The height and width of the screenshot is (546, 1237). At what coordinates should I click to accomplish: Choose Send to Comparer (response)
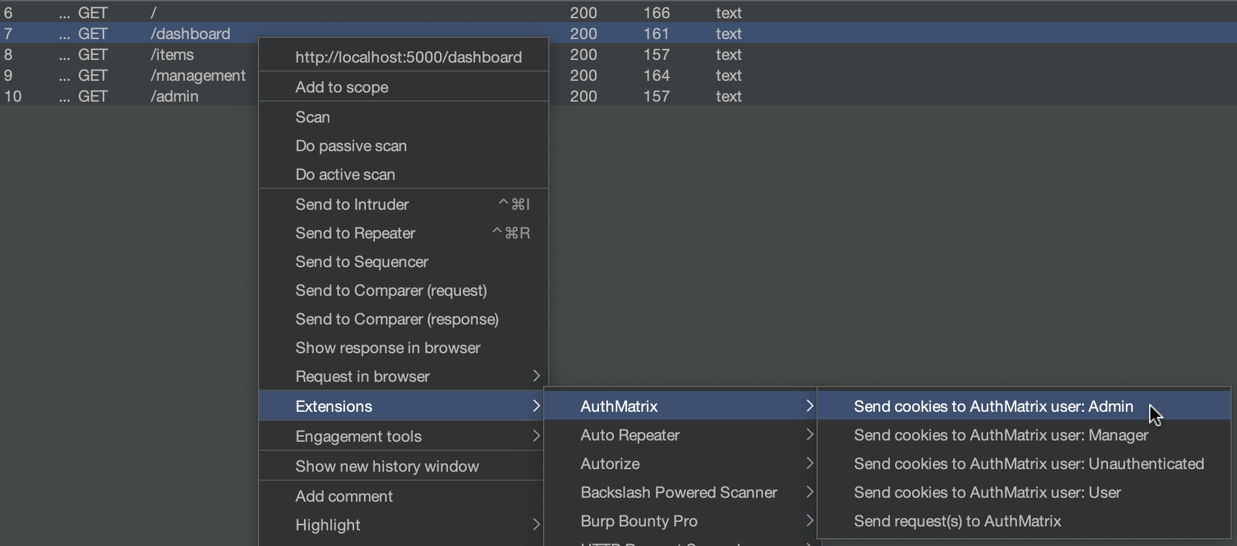click(403, 319)
